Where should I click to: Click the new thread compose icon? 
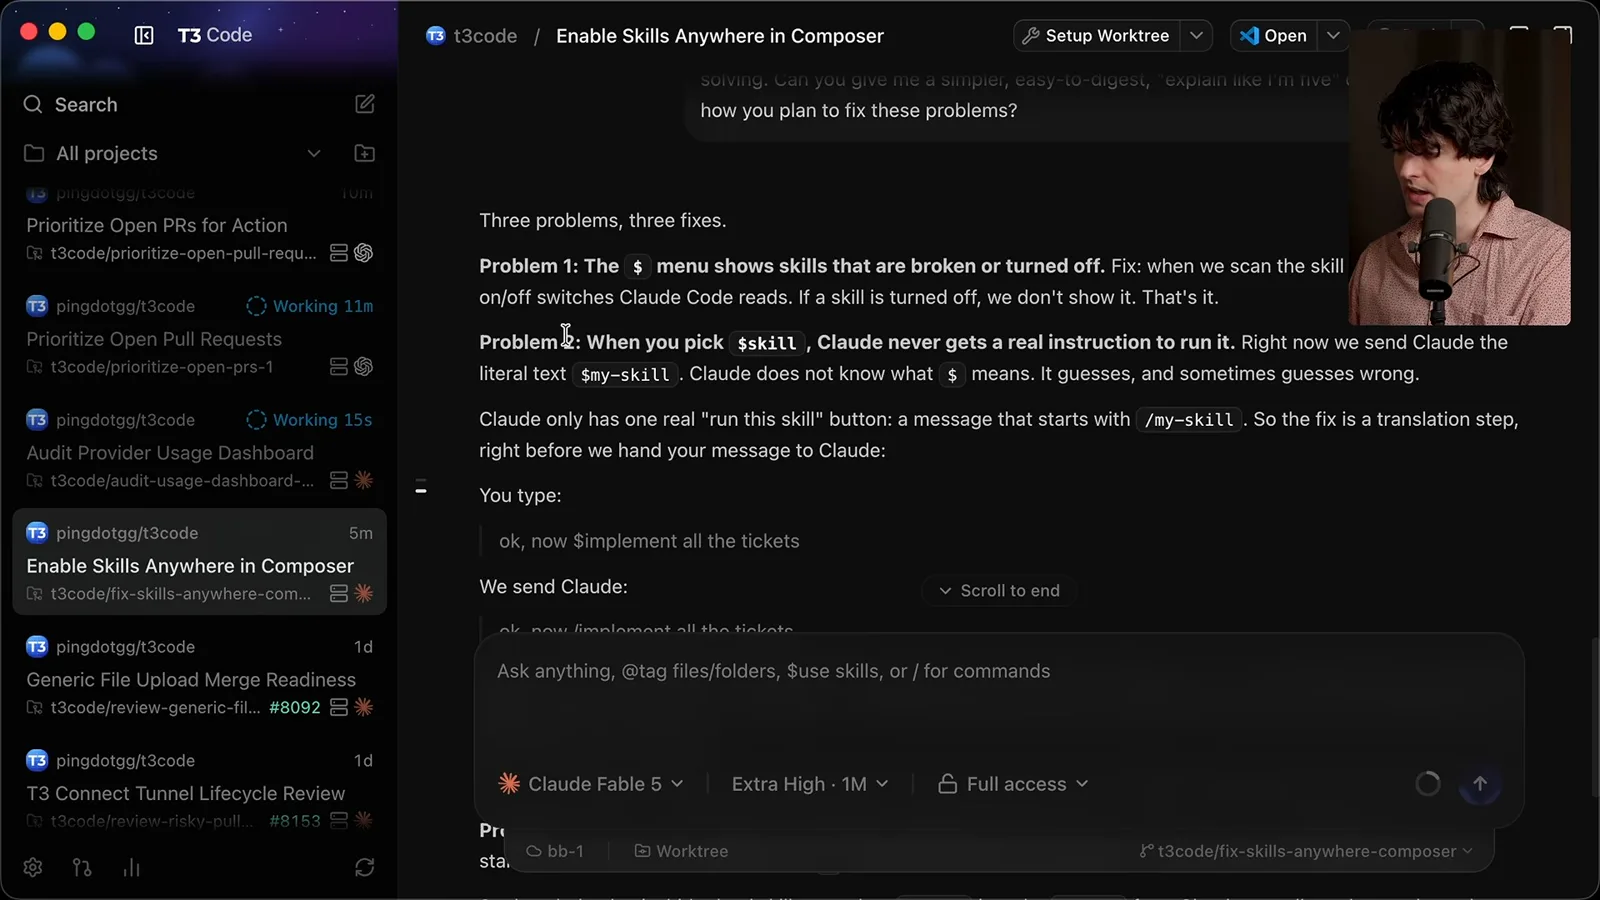point(365,104)
